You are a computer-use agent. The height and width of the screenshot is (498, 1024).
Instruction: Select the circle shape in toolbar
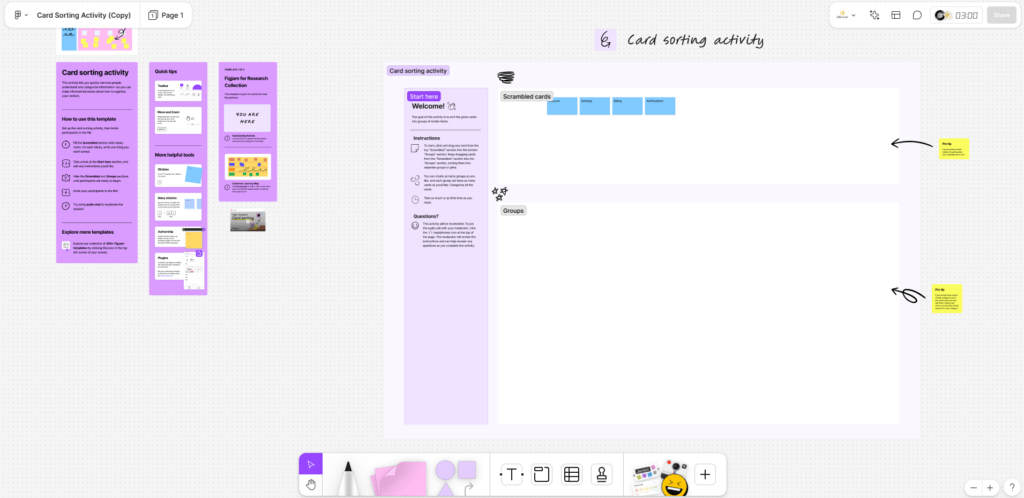tap(445, 470)
